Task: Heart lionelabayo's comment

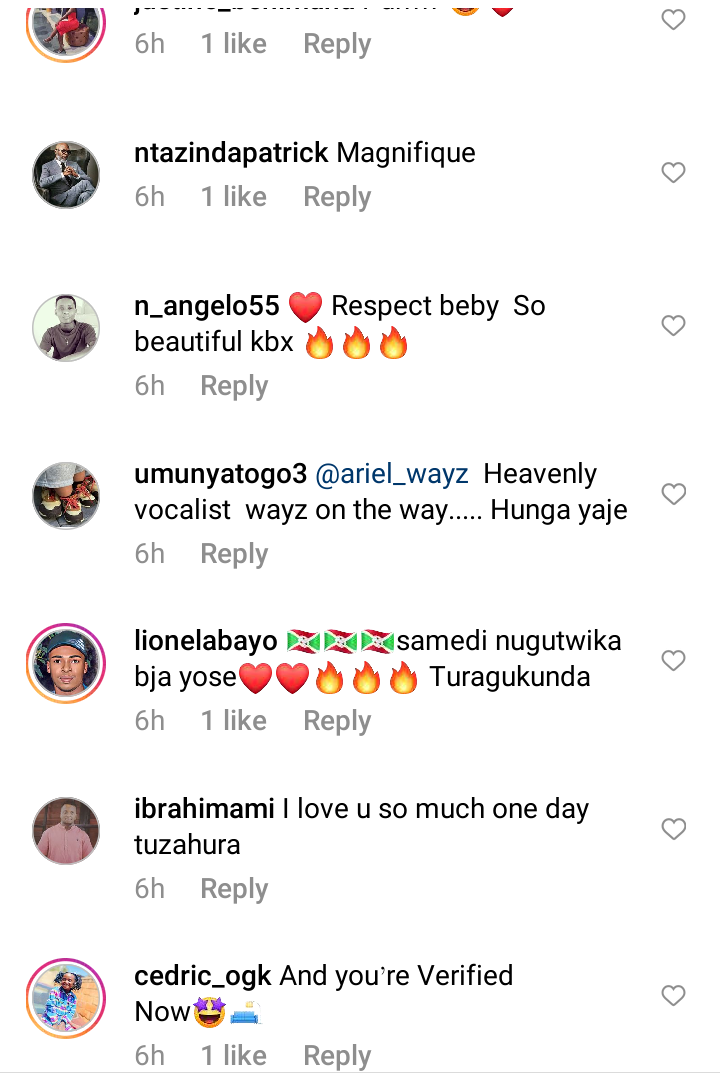Action: (674, 661)
